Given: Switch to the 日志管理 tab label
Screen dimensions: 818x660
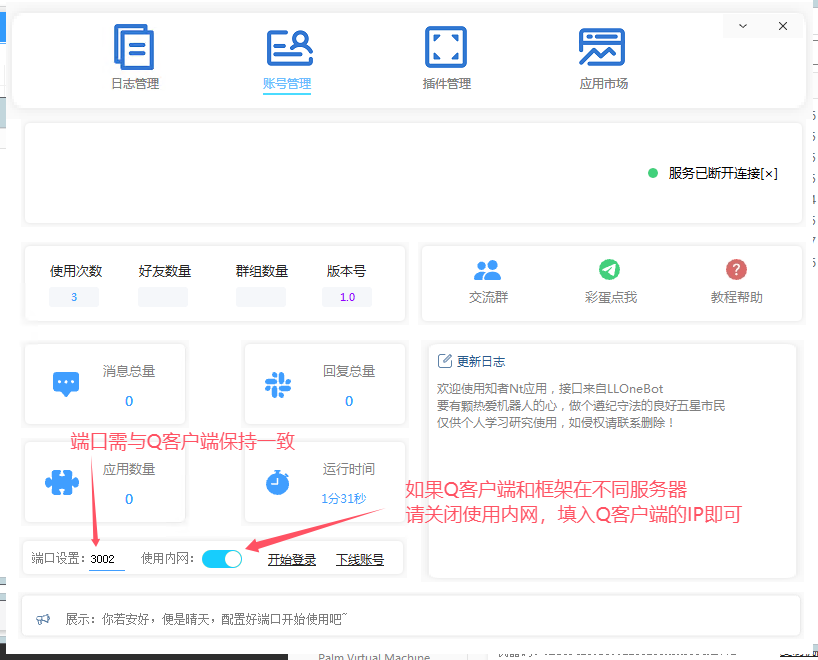Looking at the screenshot, I should pyautogui.click(x=135, y=83).
